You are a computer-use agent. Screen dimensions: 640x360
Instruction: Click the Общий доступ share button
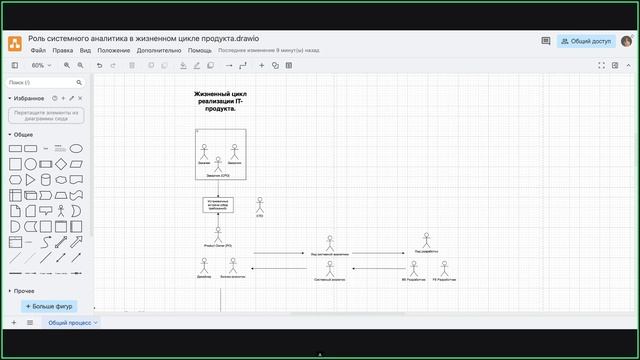(586, 41)
